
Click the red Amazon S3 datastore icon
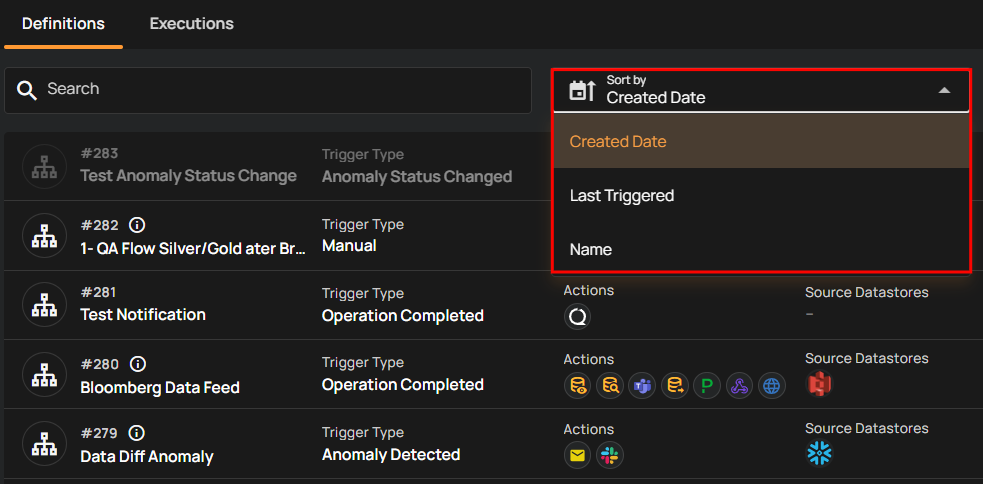(820, 384)
